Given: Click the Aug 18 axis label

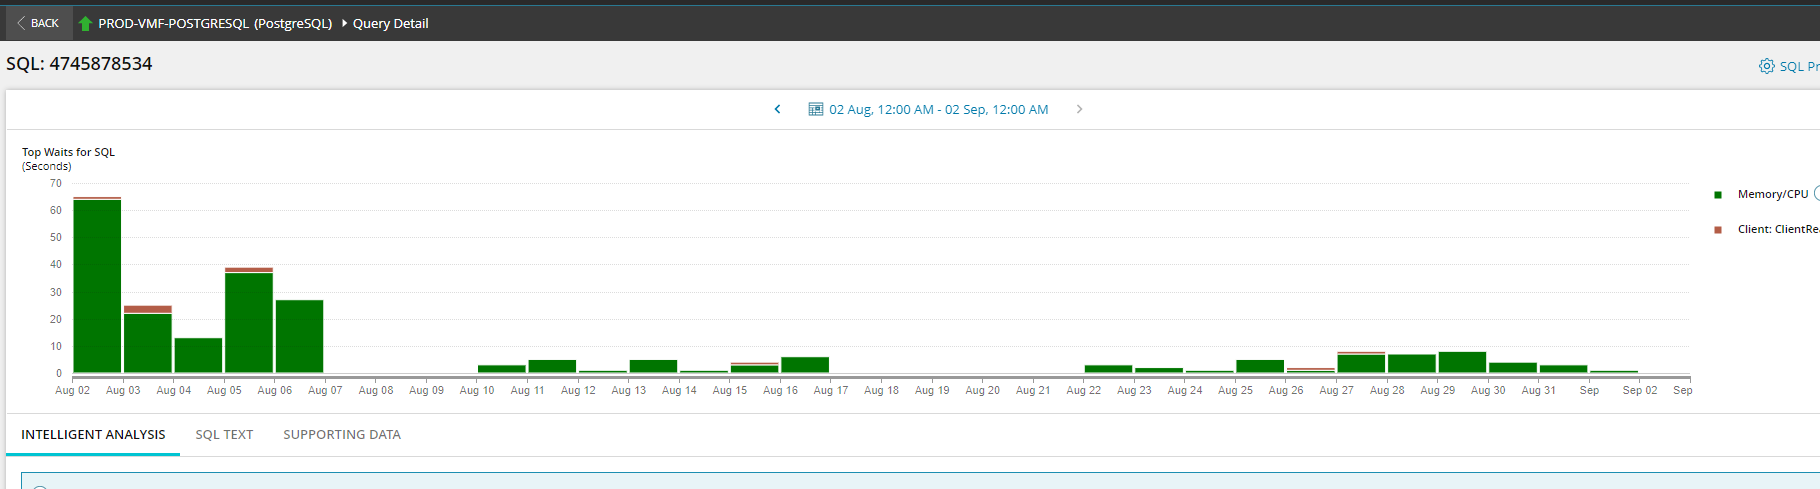Looking at the screenshot, I should pos(881,390).
